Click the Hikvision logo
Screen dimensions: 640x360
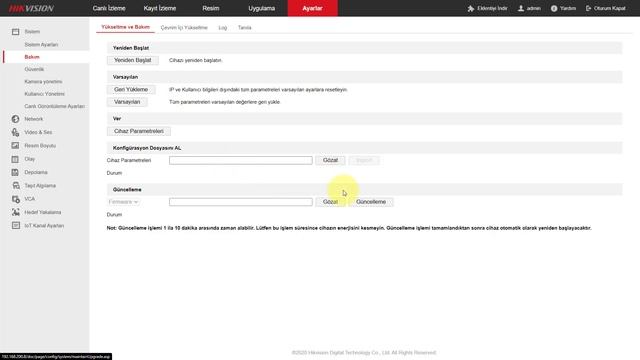[x=31, y=8]
